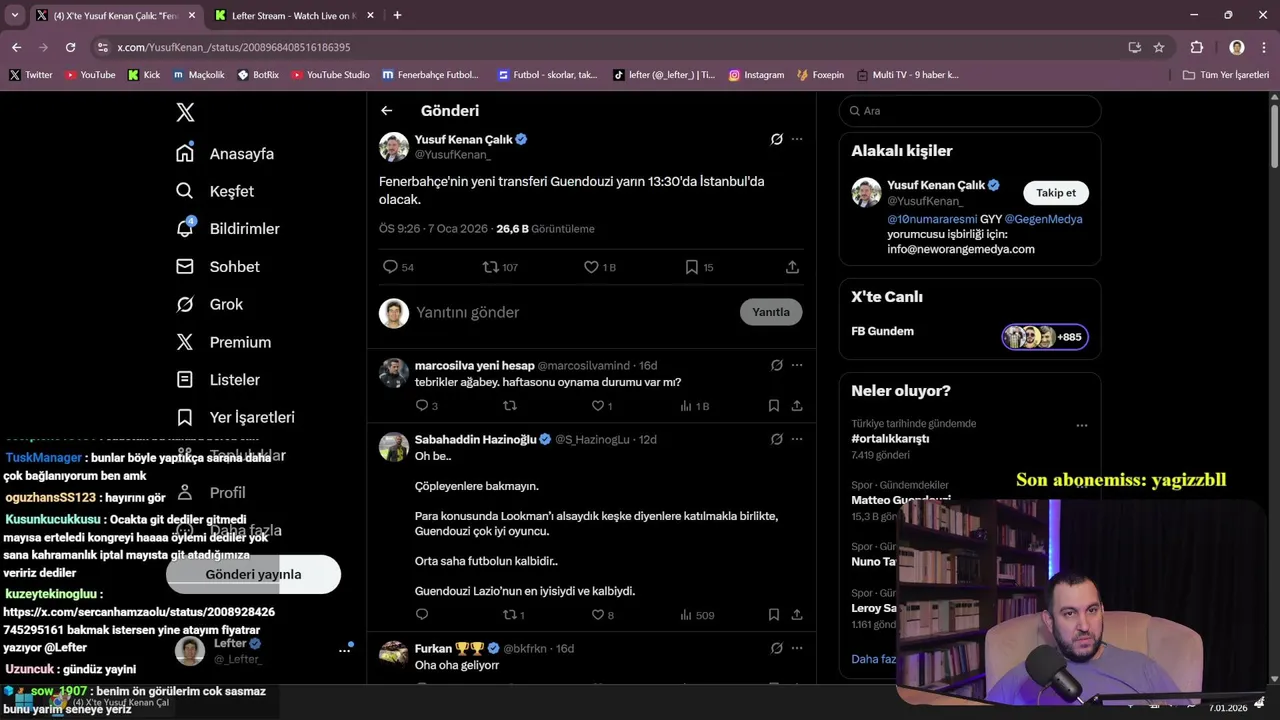Screen dimensions: 1280x720
Task: Repost marcosilva yeni hesap's reply
Action: 510,406
